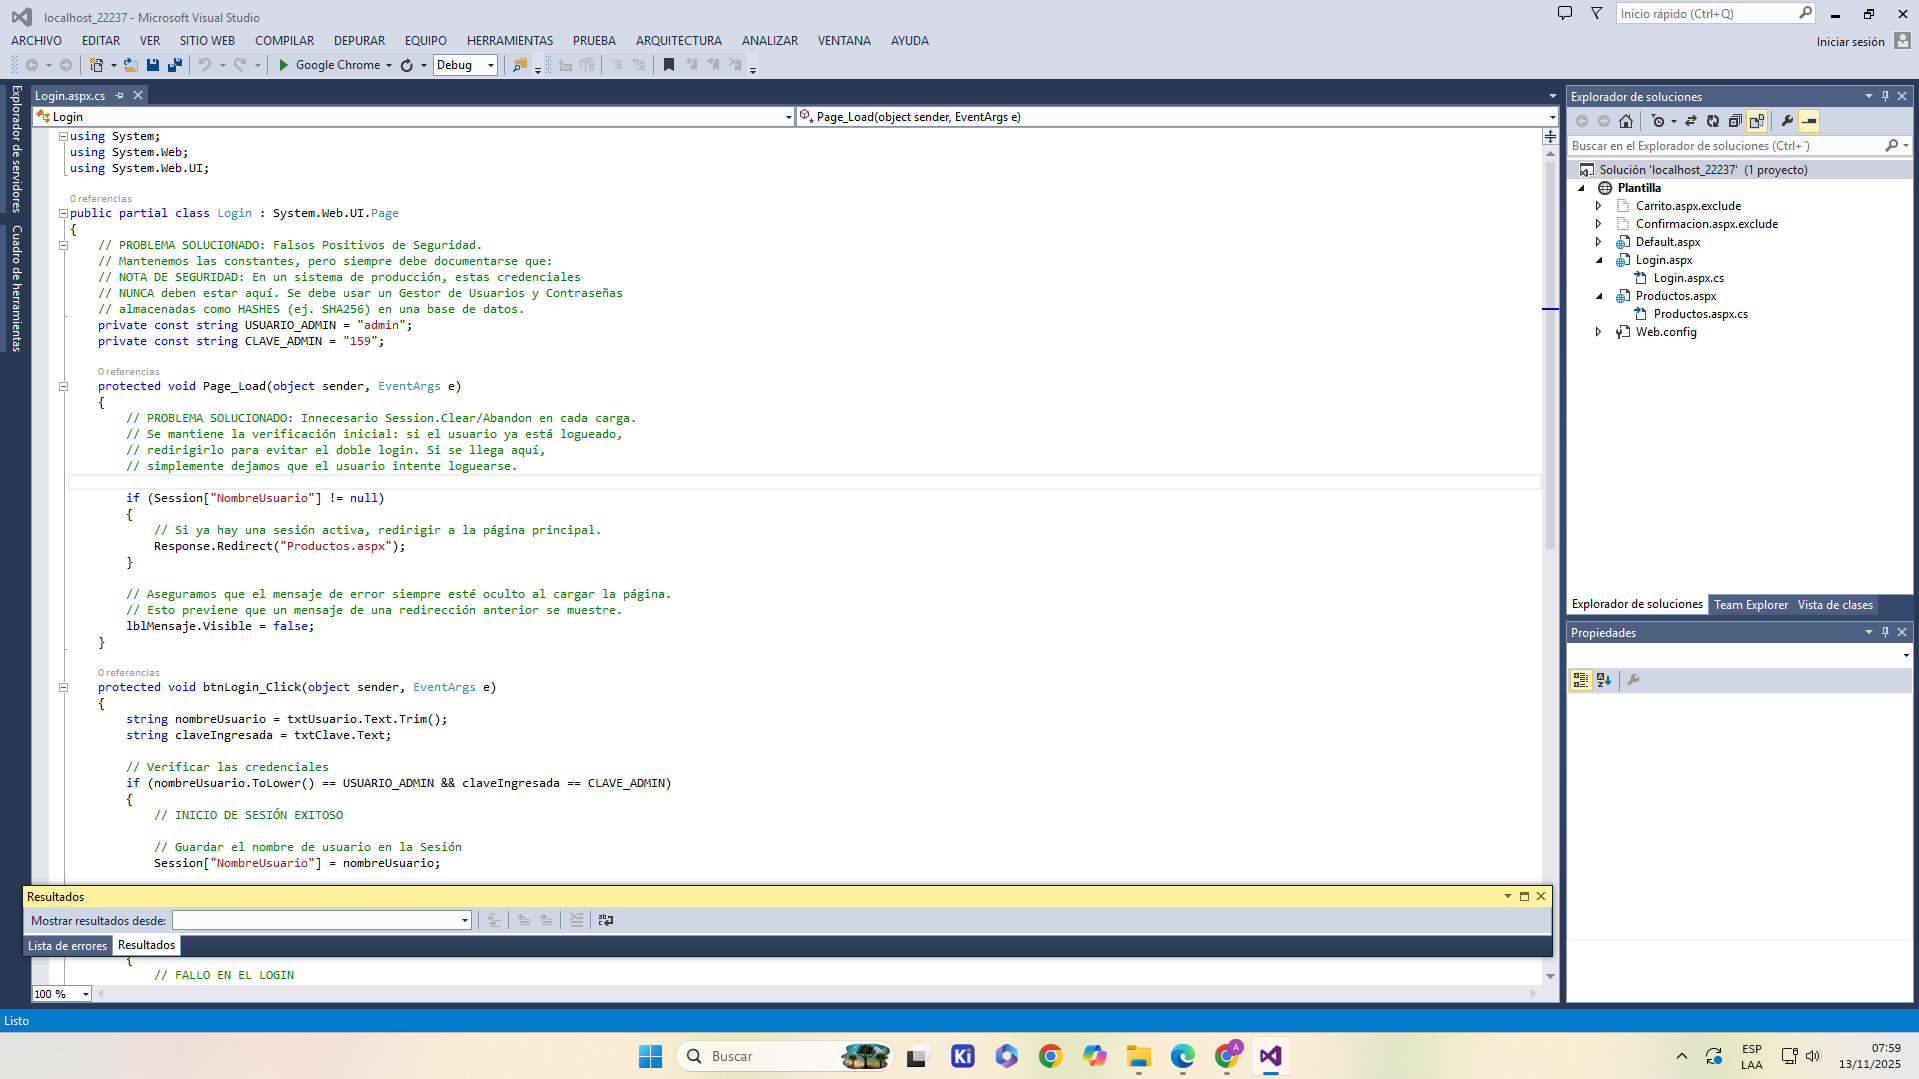Toggle word wrap in Resultados panel
This screenshot has height=1079, width=1919.
[x=606, y=920]
